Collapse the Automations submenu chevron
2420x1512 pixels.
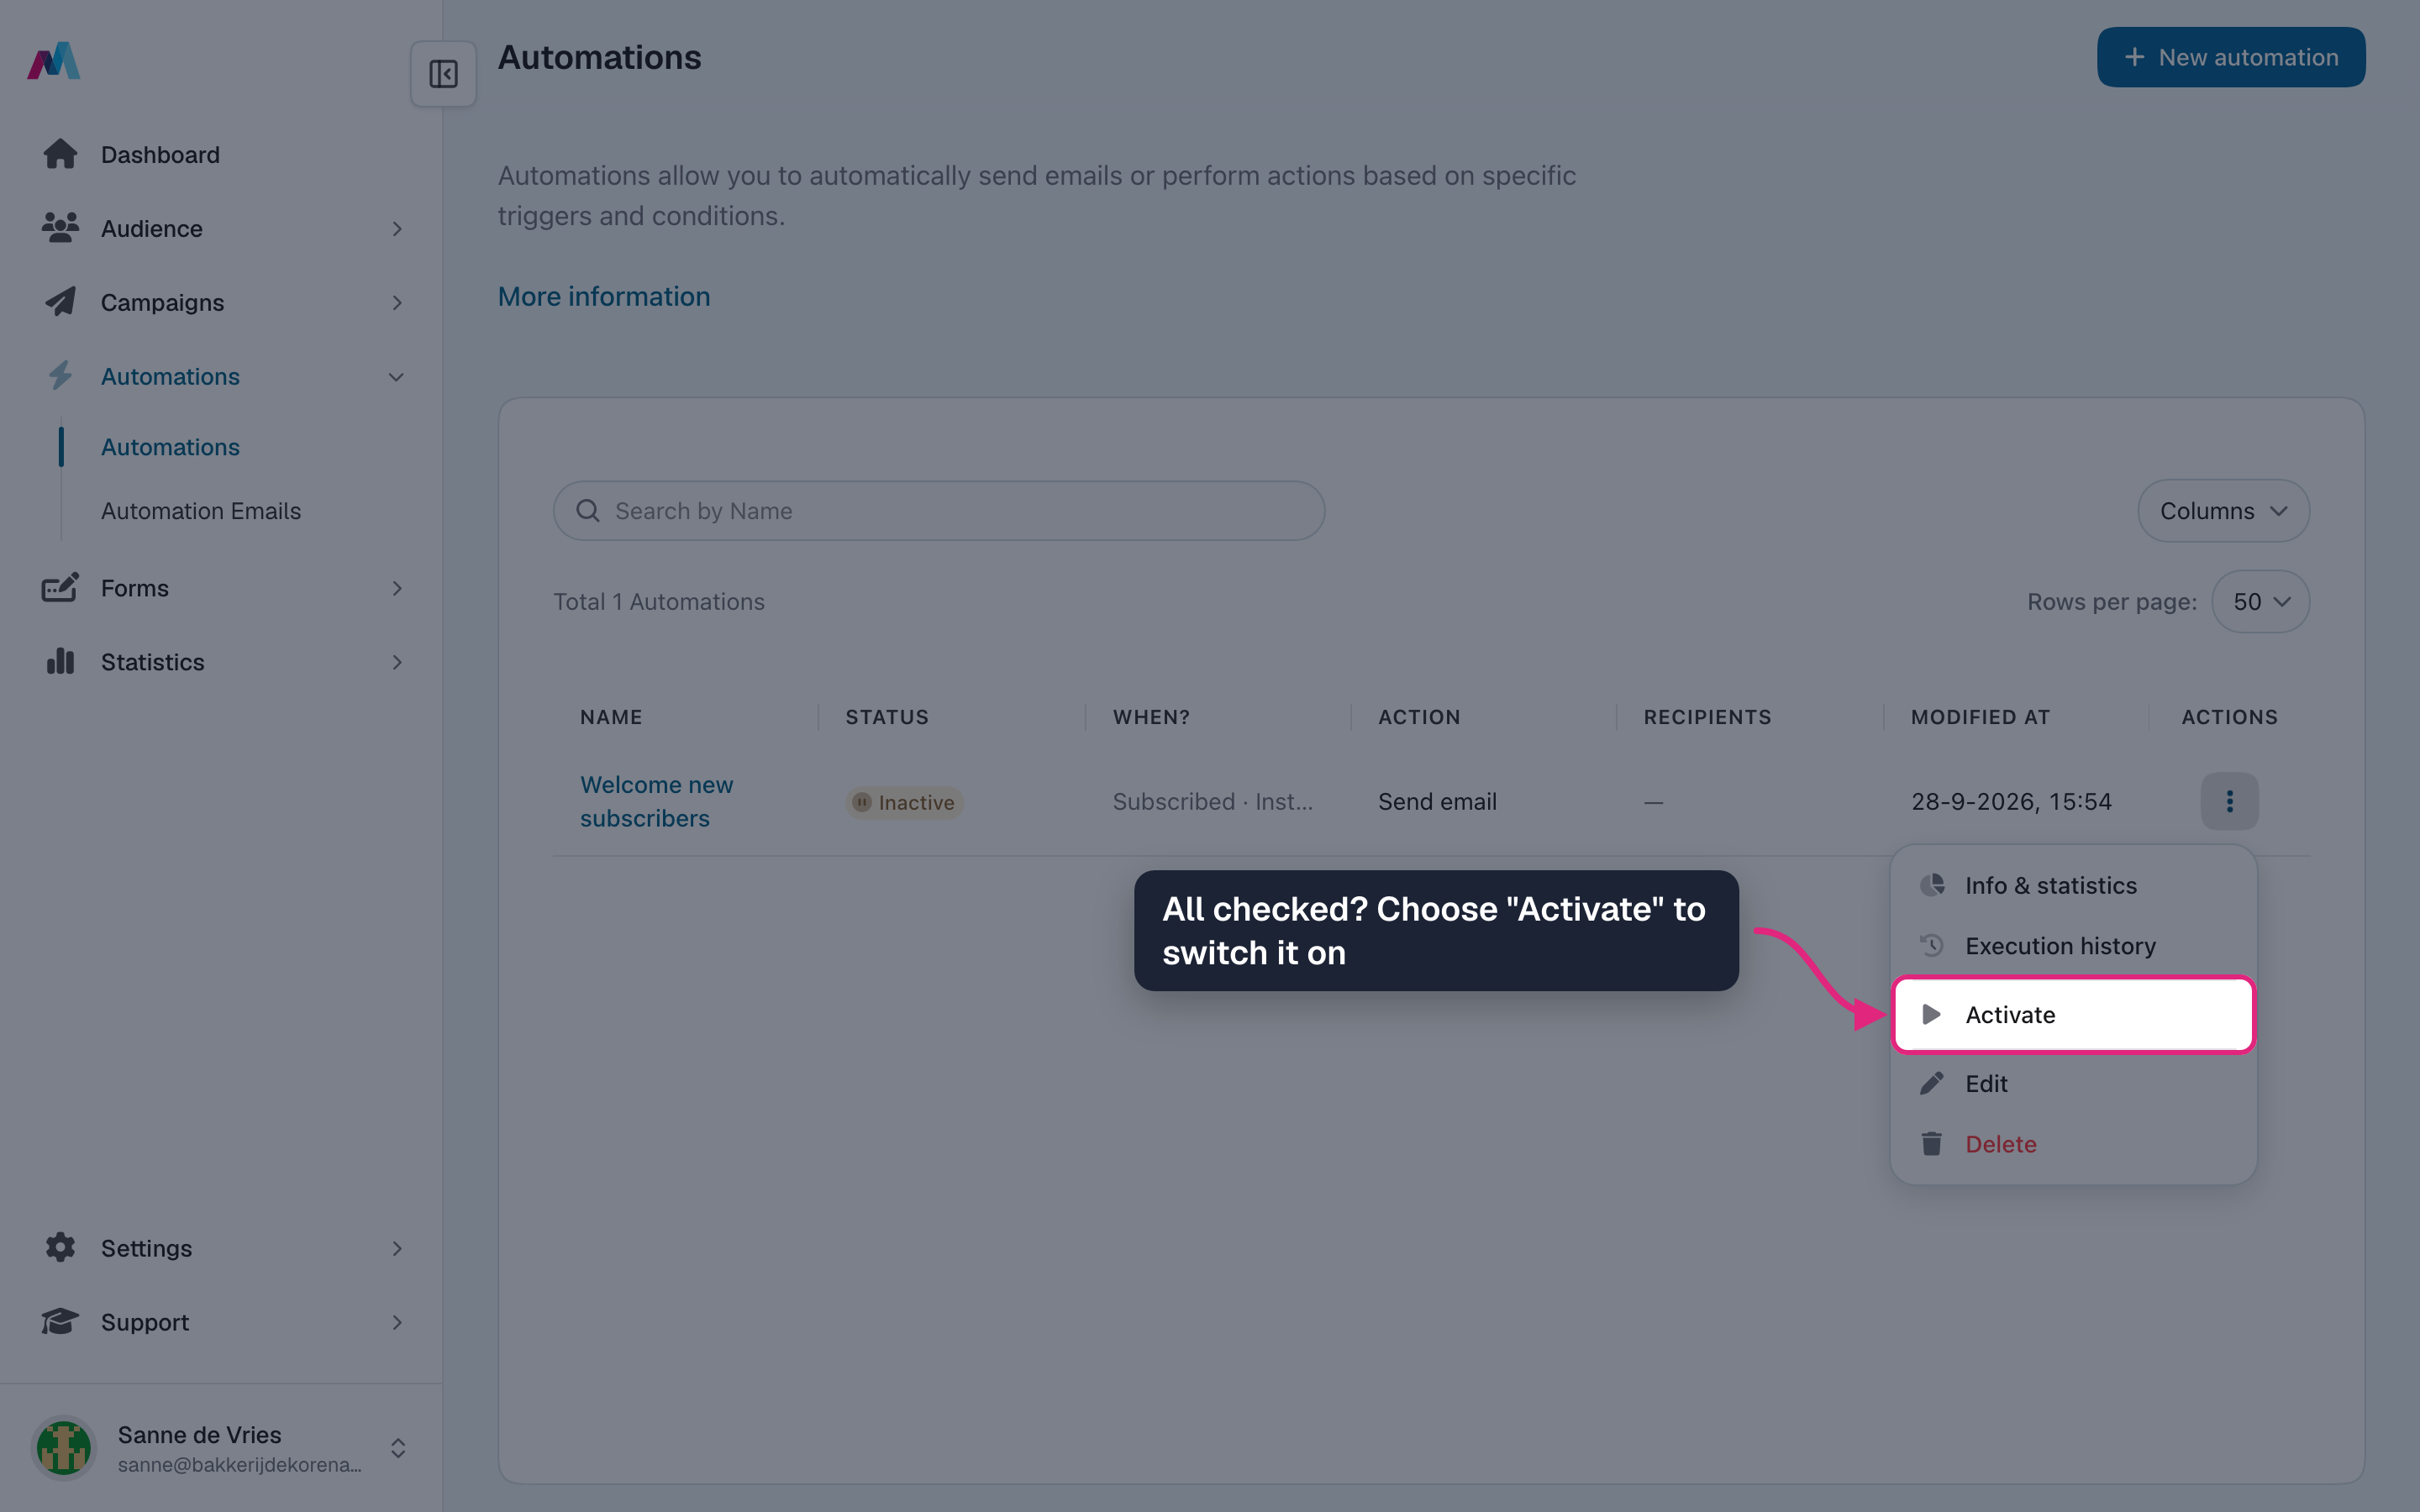click(396, 377)
